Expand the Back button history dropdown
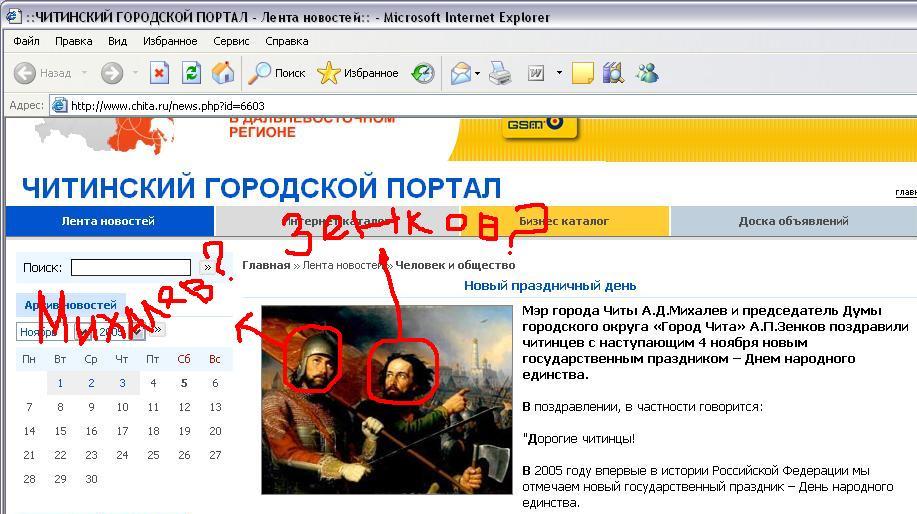The image size is (917, 514). (84, 73)
